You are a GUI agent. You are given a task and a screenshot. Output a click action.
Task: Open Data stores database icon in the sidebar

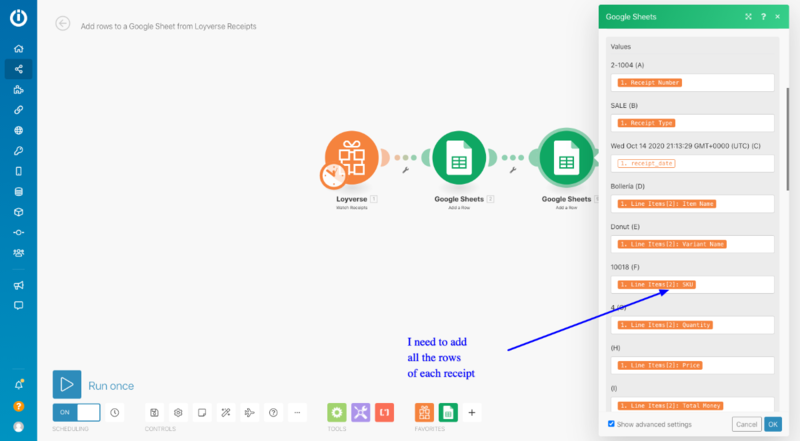tap(18, 191)
